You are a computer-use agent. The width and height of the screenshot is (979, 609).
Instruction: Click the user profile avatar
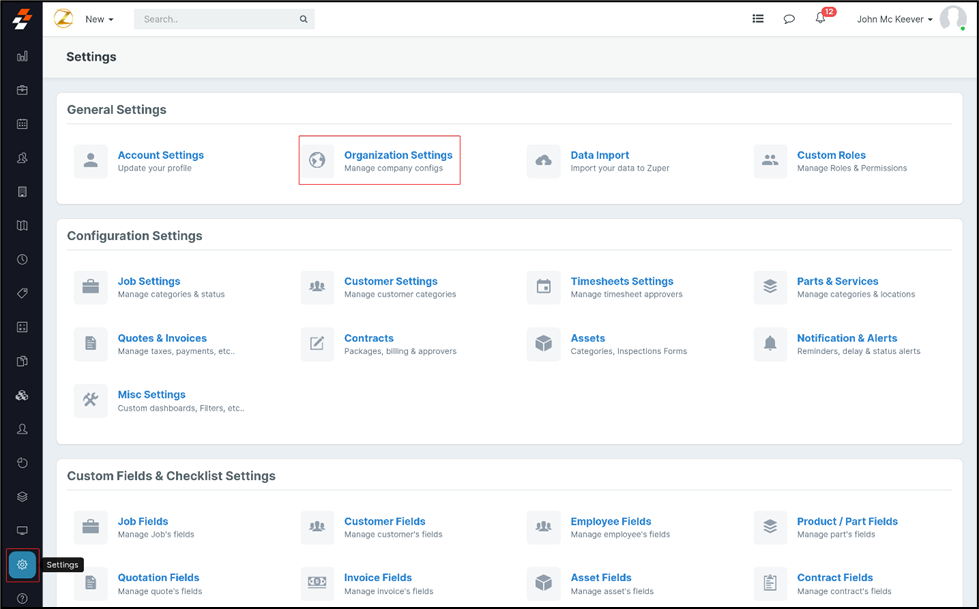[952, 19]
